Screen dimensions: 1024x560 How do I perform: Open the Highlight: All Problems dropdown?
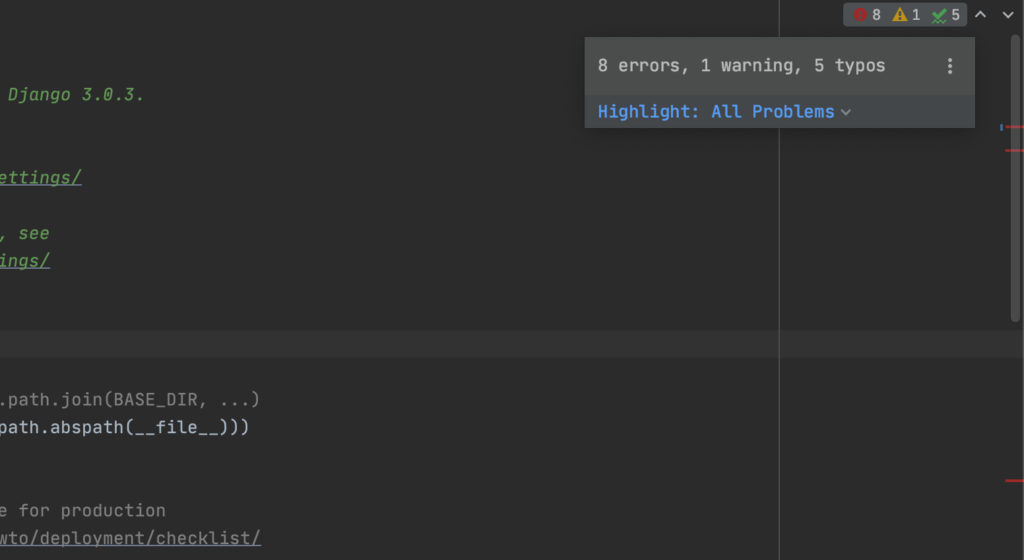[x=724, y=112]
